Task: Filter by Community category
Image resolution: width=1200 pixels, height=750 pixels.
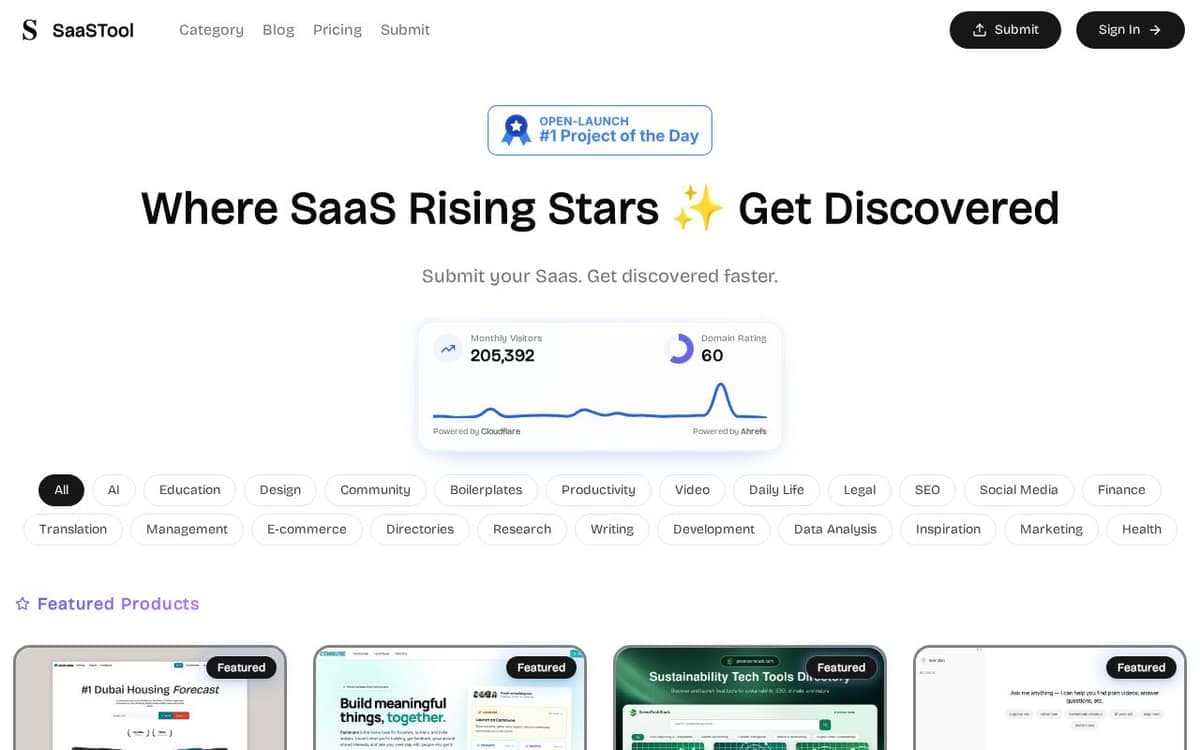Action: [375, 490]
